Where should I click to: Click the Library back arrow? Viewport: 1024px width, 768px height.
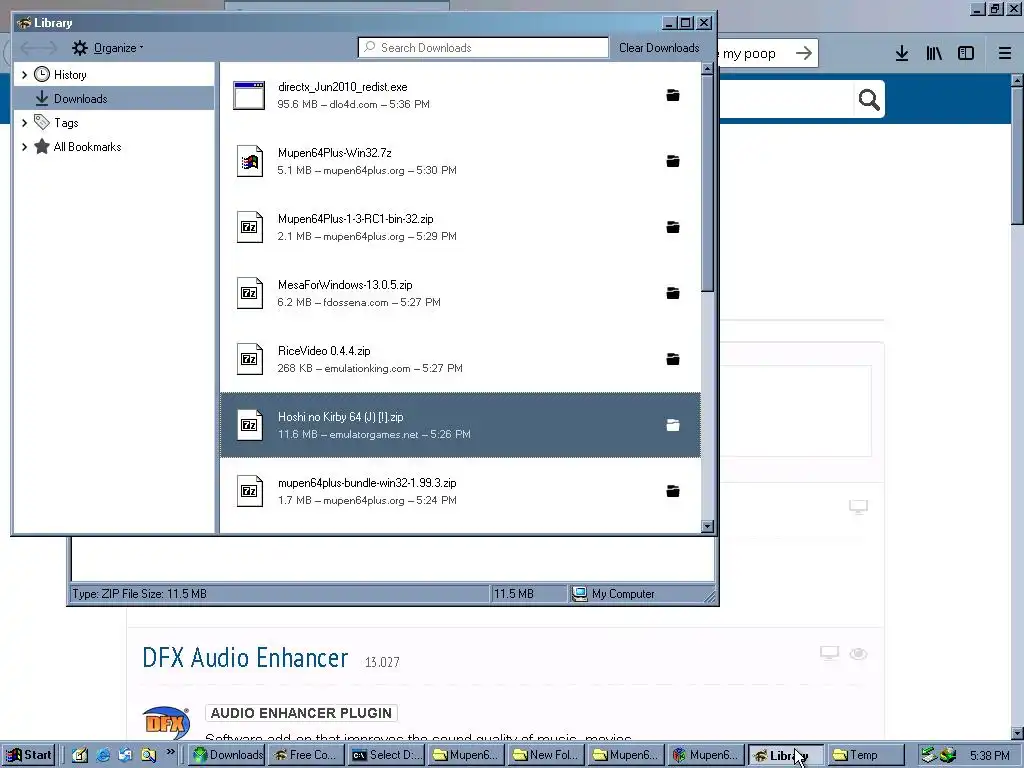tap(28, 48)
